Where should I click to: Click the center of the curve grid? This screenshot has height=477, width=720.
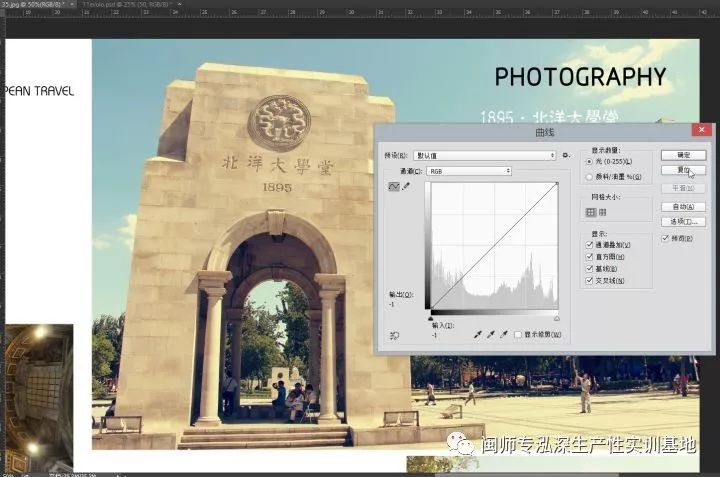[494, 246]
